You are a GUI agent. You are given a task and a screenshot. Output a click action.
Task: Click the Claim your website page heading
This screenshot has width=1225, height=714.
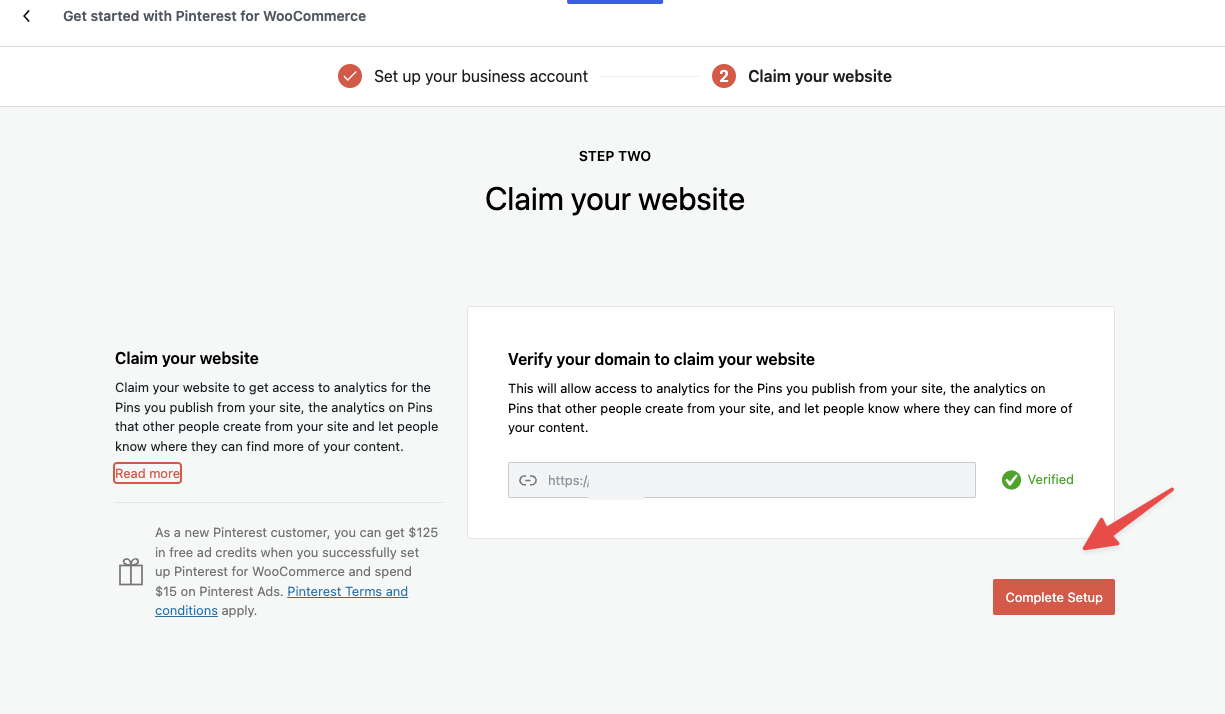tap(614, 199)
